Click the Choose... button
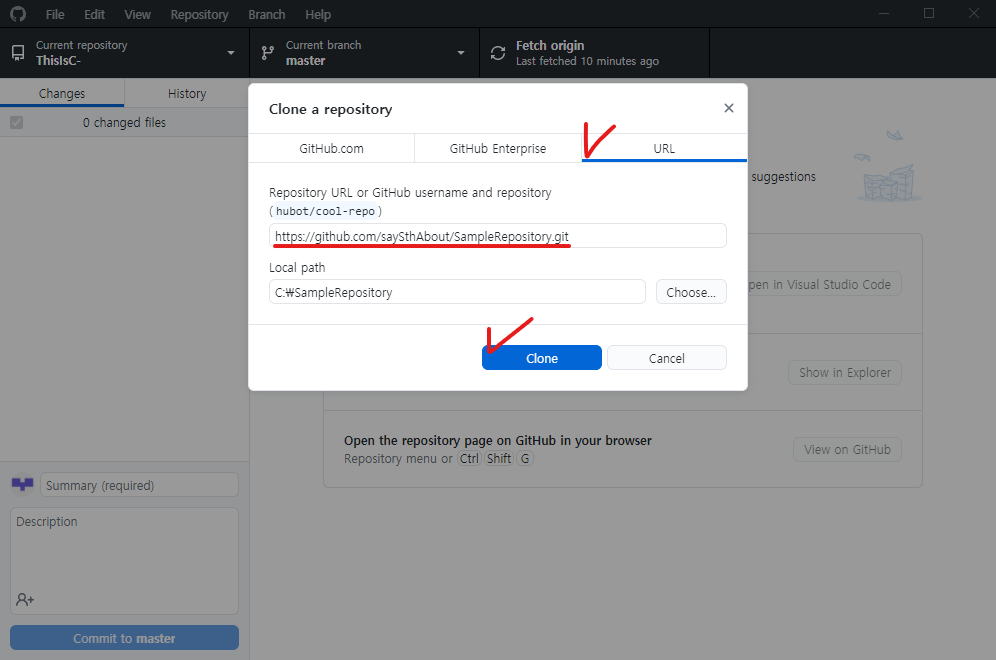 click(690, 292)
